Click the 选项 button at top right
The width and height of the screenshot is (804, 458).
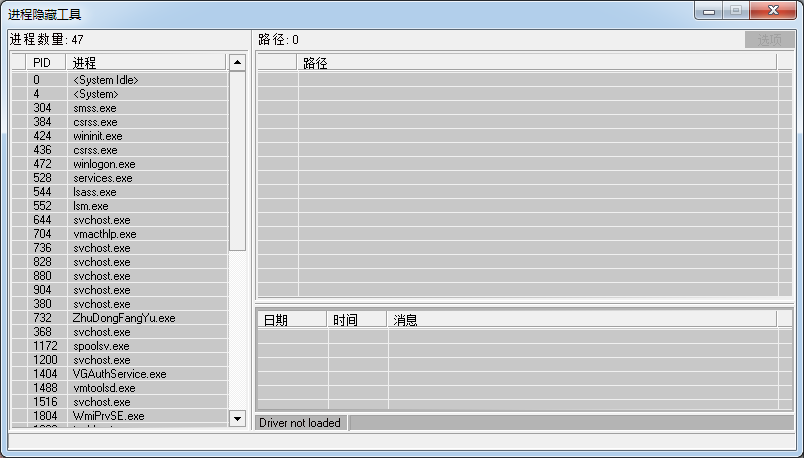point(769,40)
